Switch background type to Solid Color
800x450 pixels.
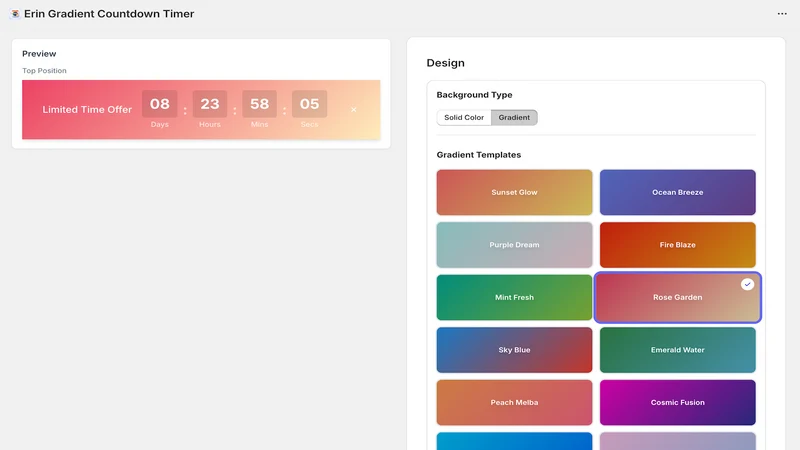point(464,117)
